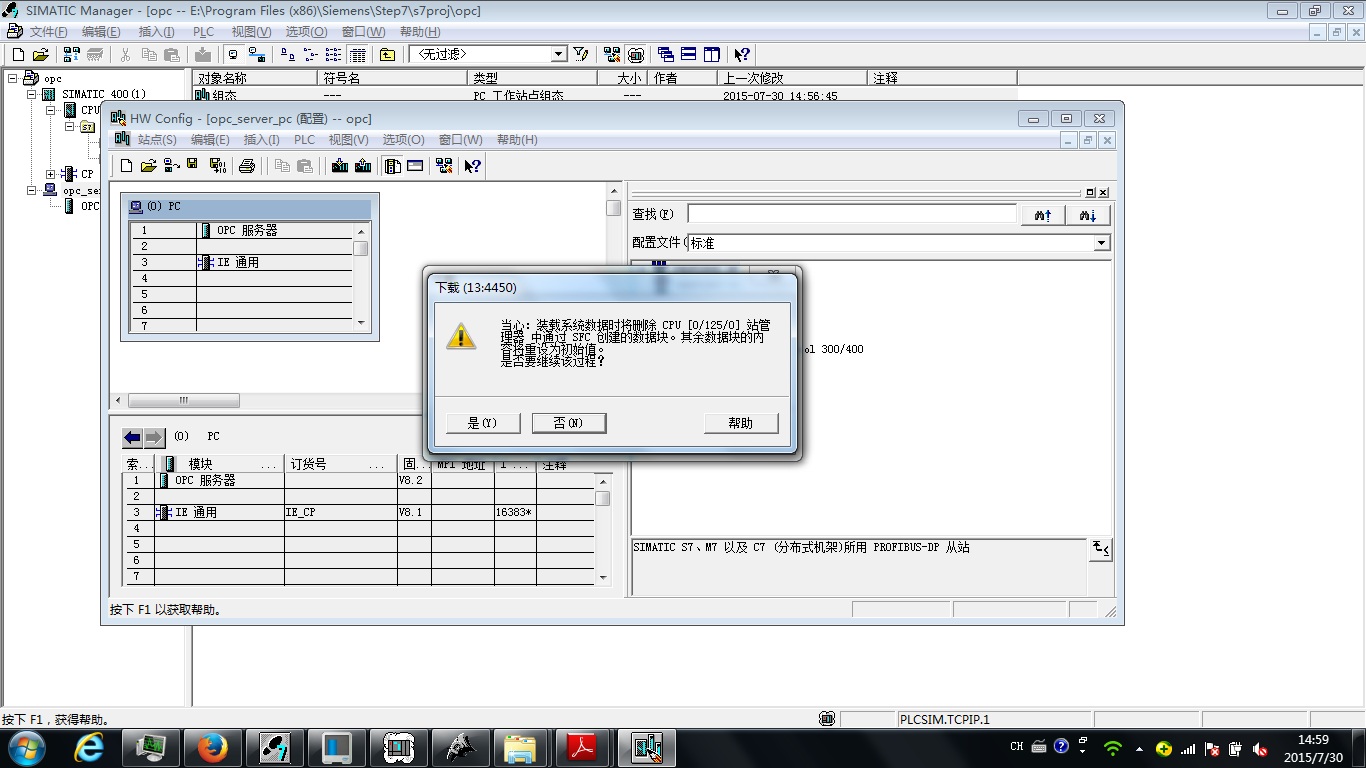This screenshot has height=768, width=1366.
Task: Click the 查找 search input field in the catalog
Action: point(852,214)
